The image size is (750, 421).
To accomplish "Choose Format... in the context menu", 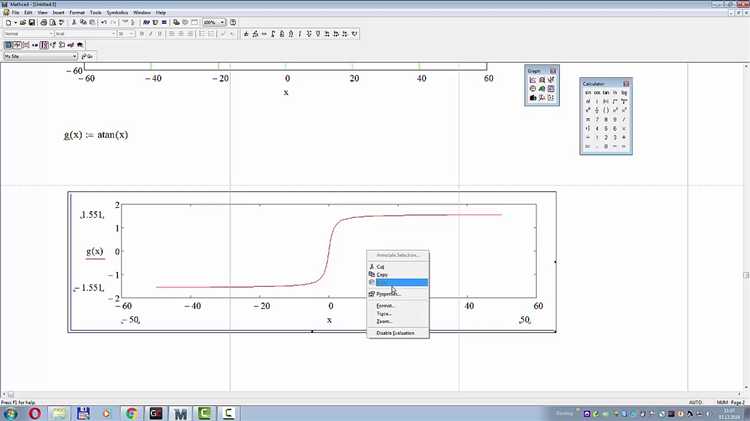I will (x=397, y=306).
